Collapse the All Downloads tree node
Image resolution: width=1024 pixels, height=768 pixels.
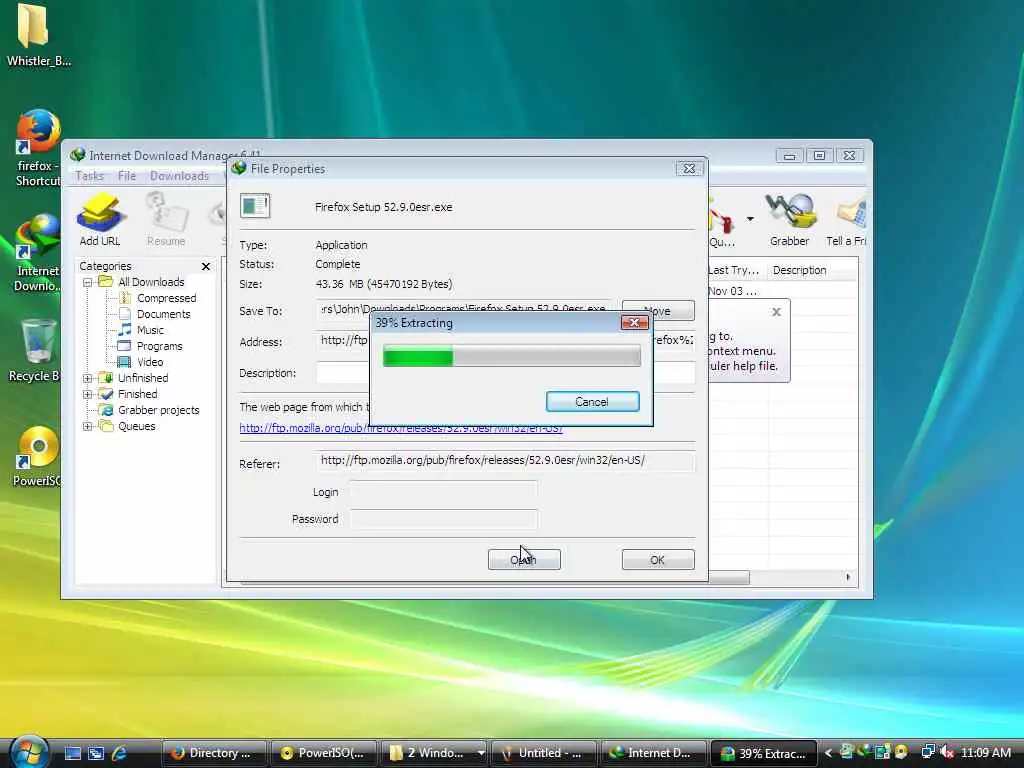pyautogui.click(x=87, y=282)
